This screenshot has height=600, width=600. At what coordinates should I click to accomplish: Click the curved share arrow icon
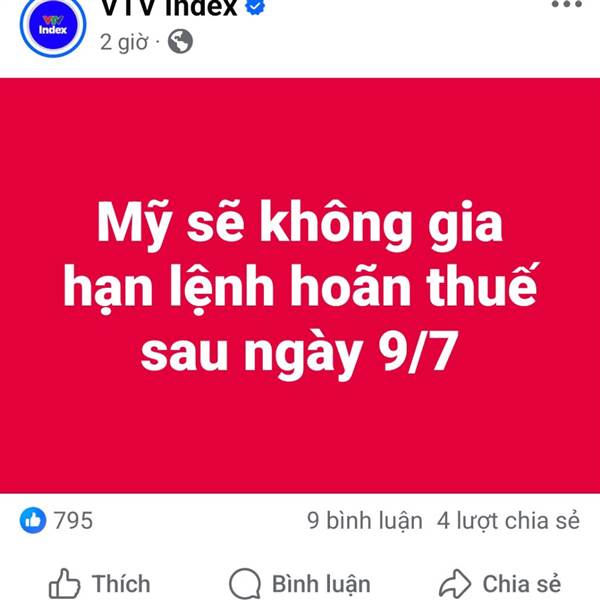[455, 584]
